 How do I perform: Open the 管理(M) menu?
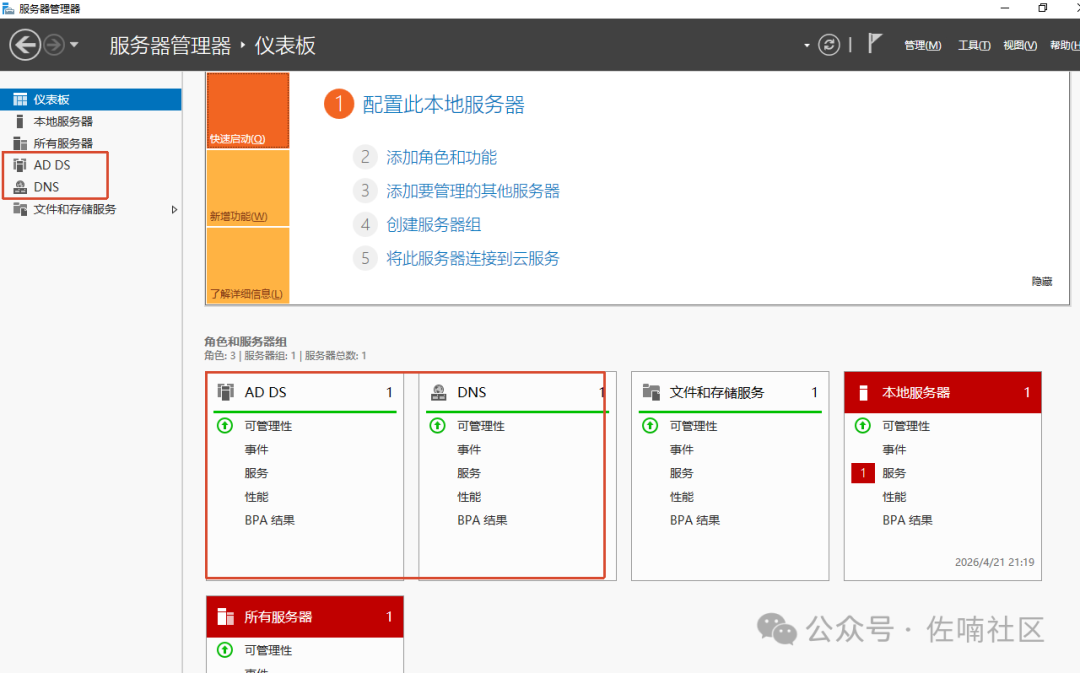(922, 45)
